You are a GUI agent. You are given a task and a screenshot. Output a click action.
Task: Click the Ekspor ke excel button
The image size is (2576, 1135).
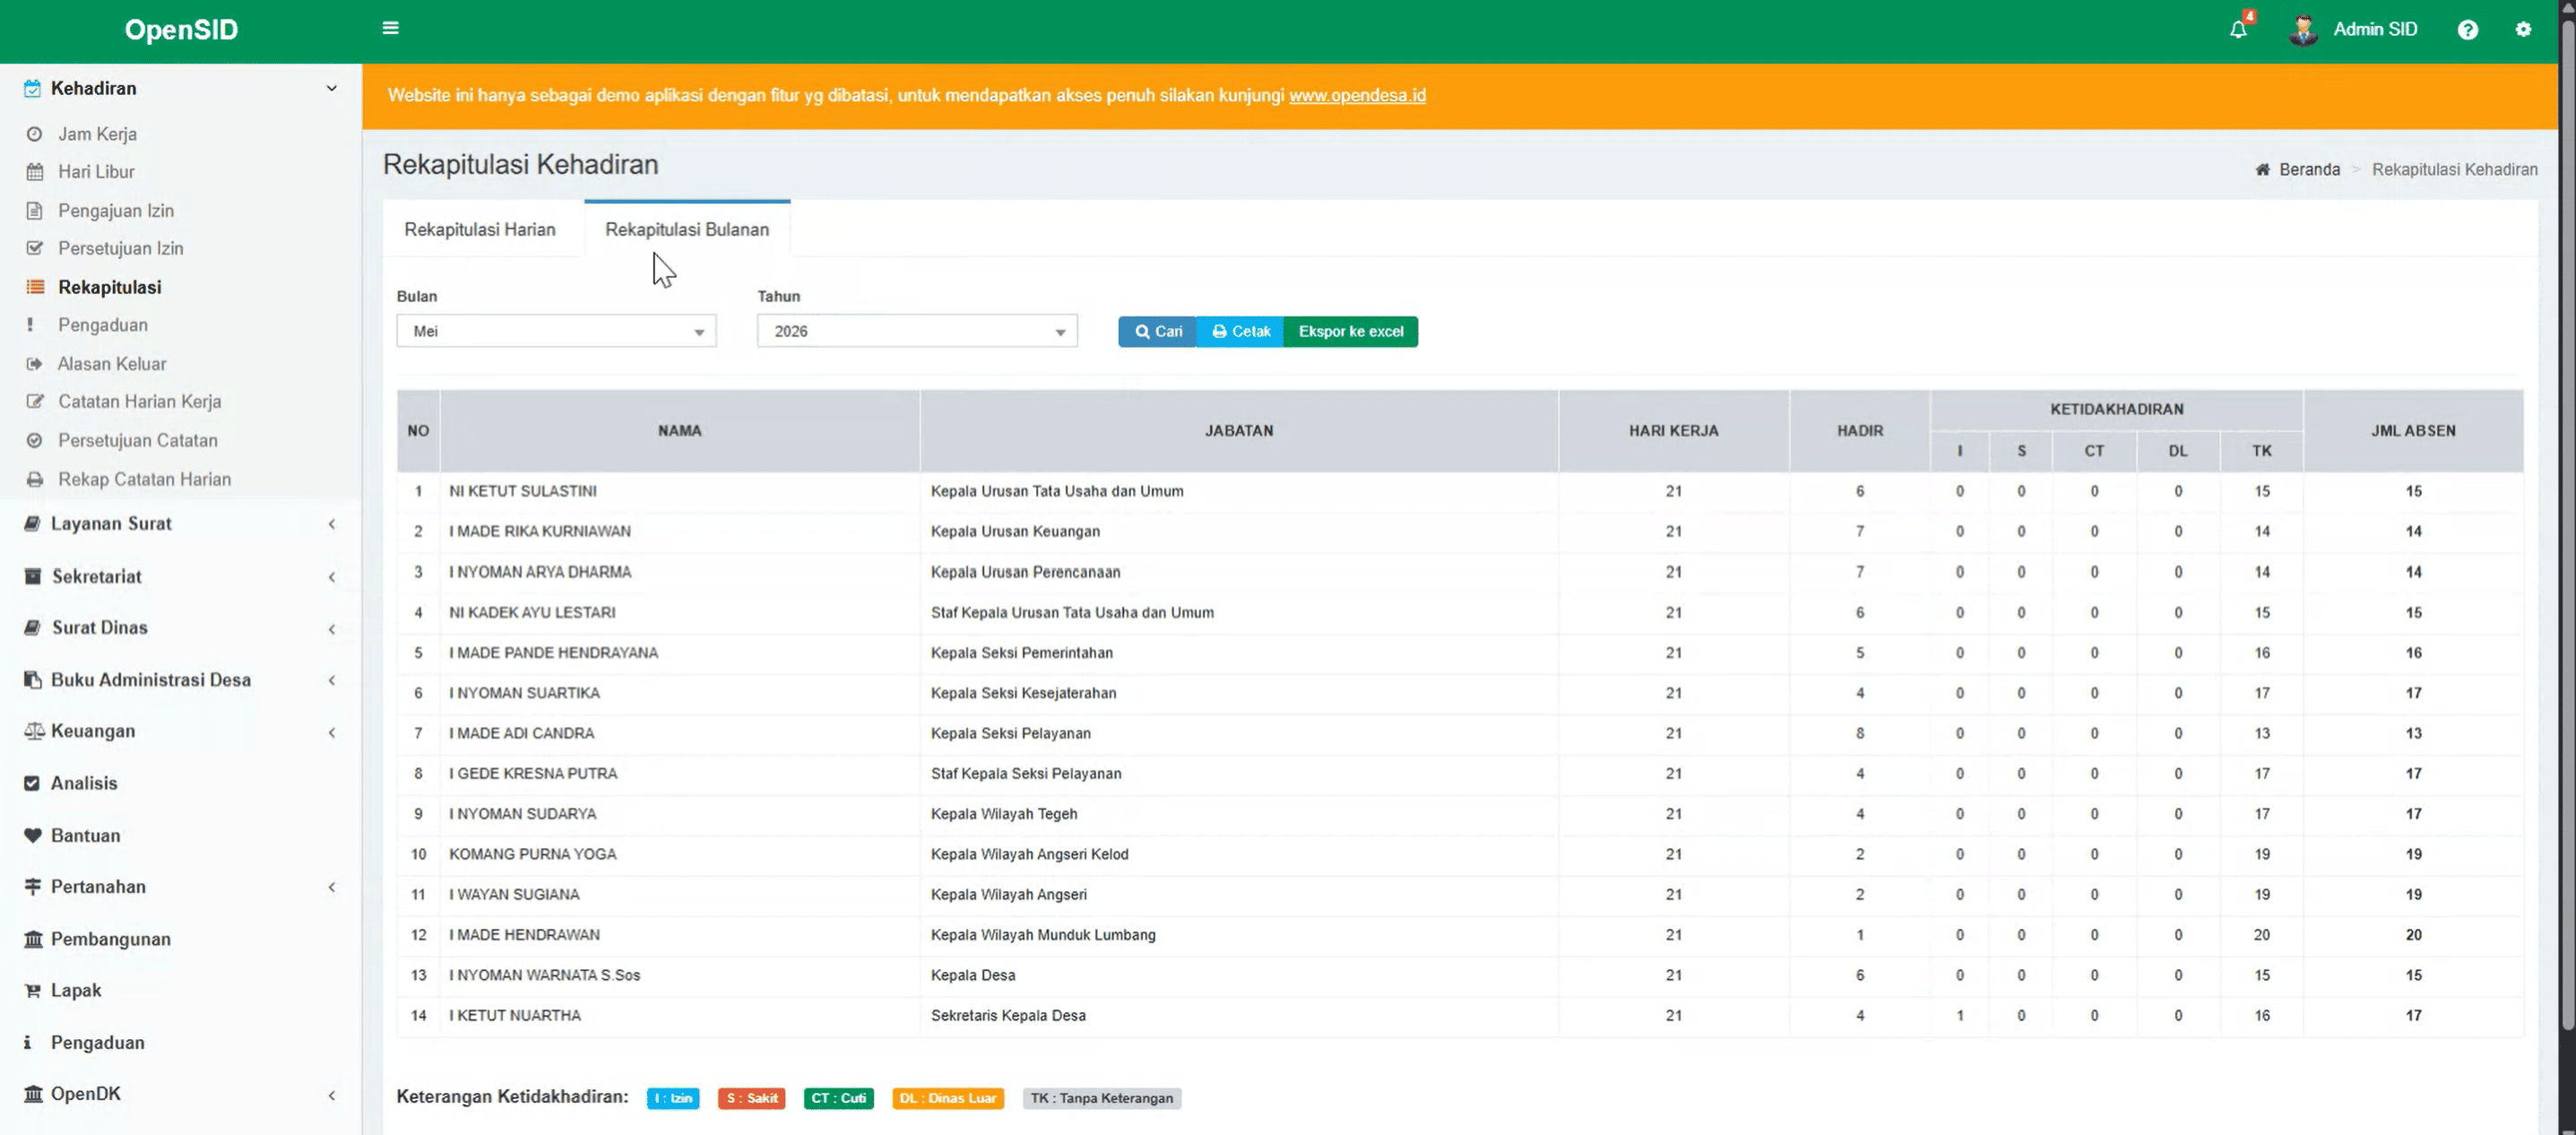[x=1350, y=331]
